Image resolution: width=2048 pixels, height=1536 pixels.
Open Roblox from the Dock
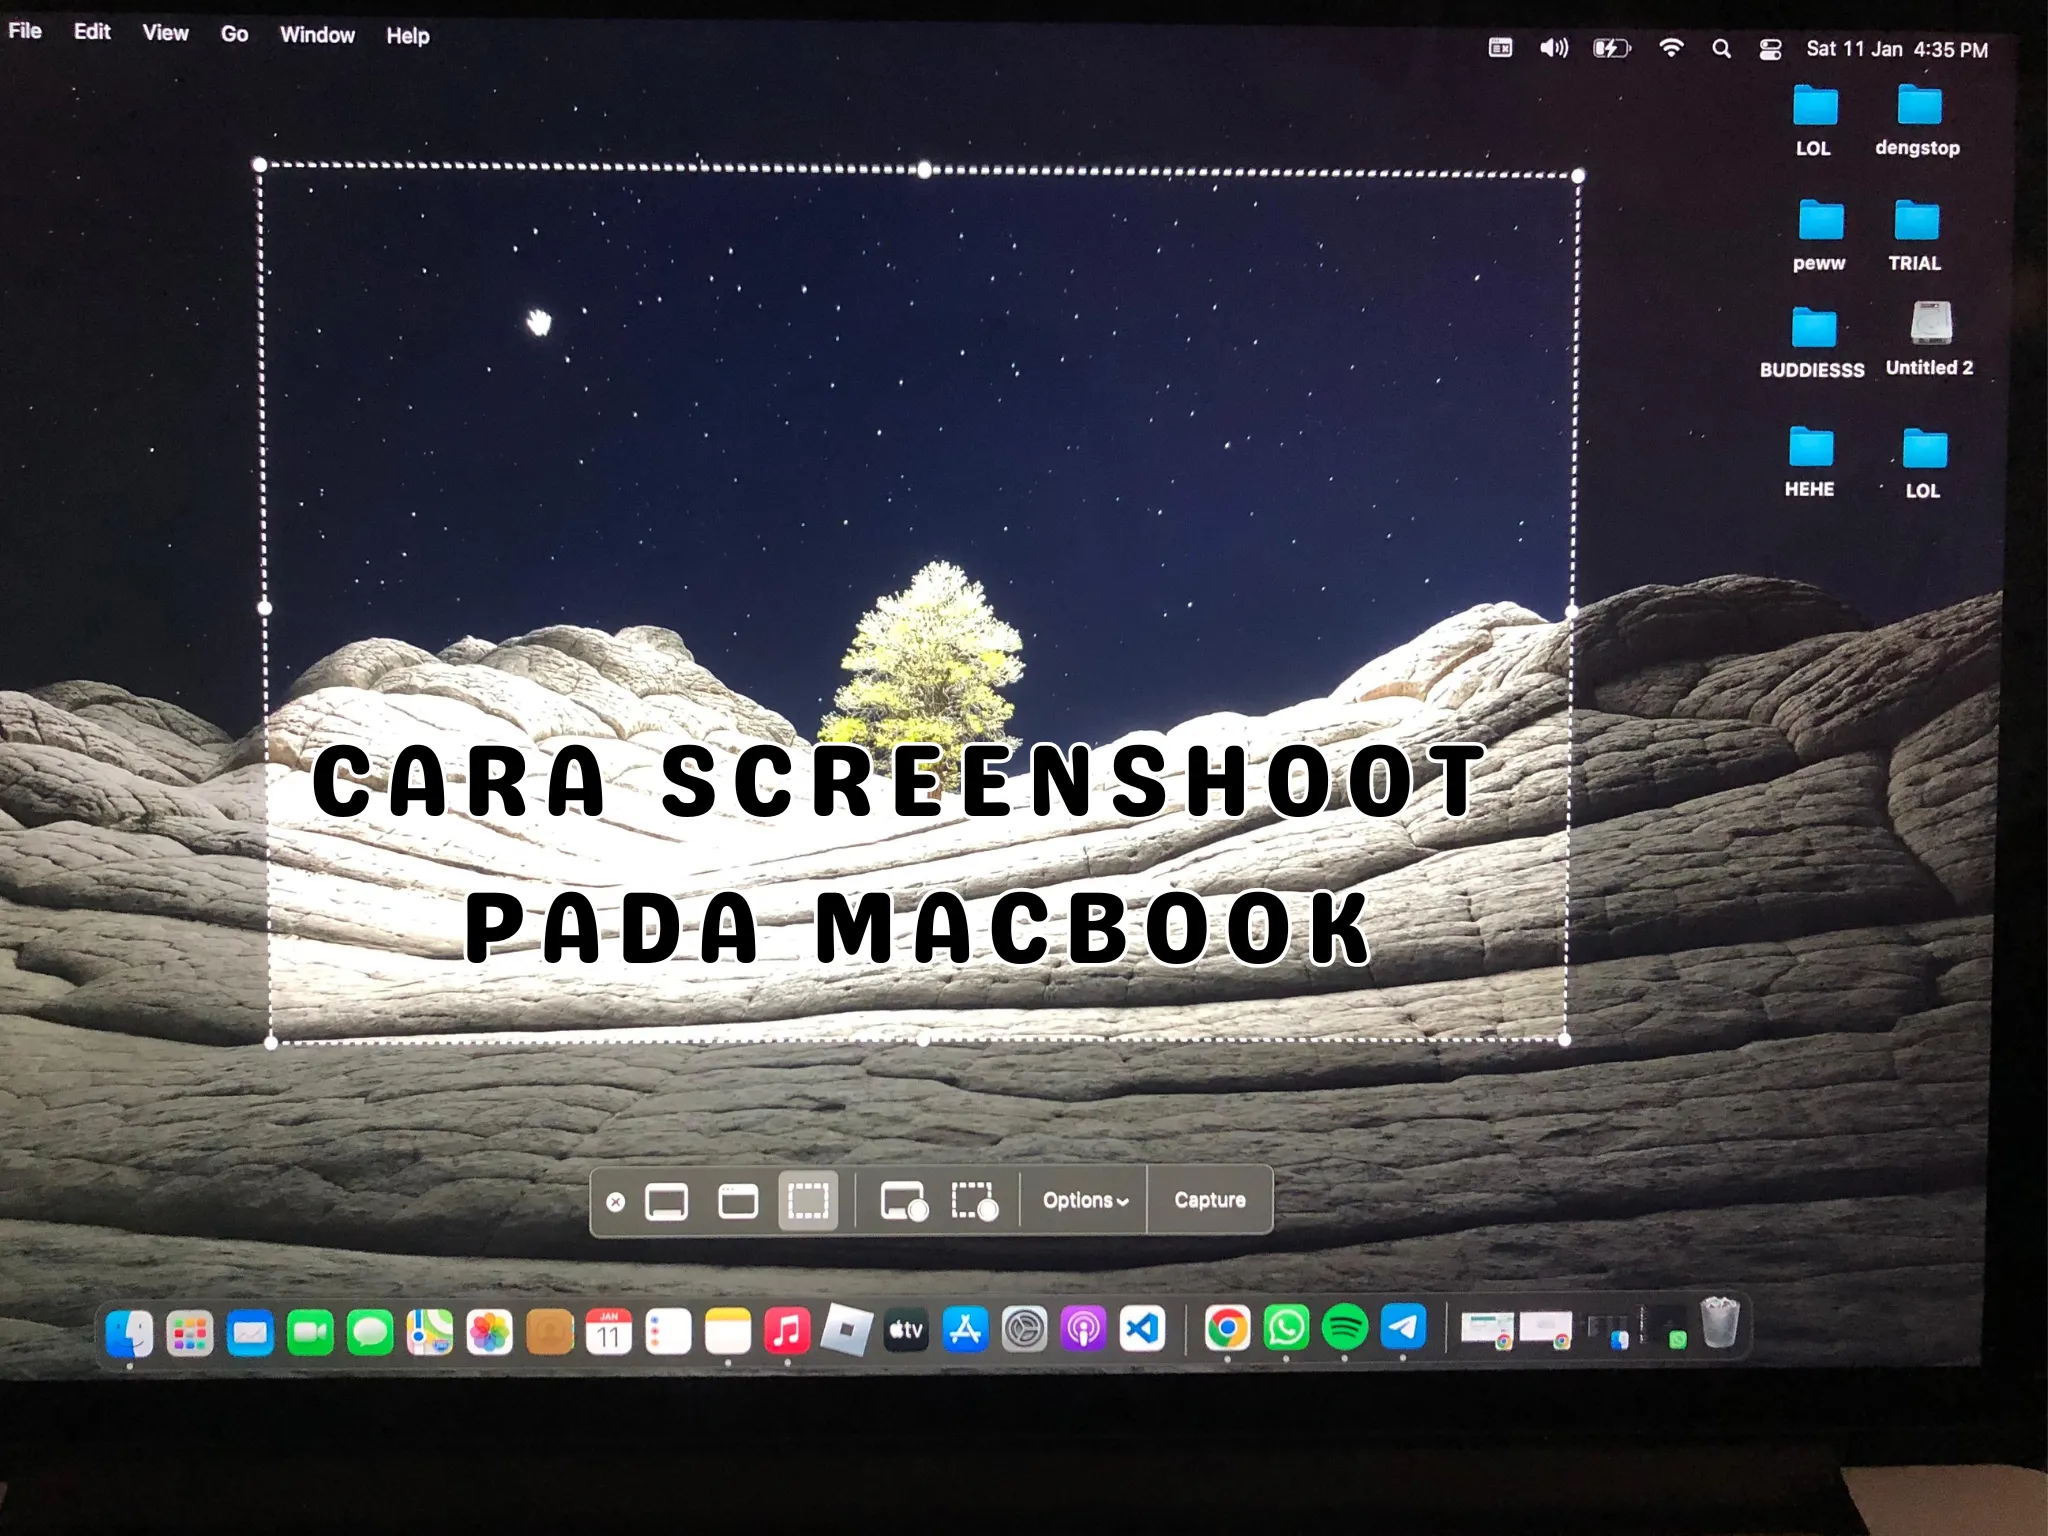tap(847, 1330)
